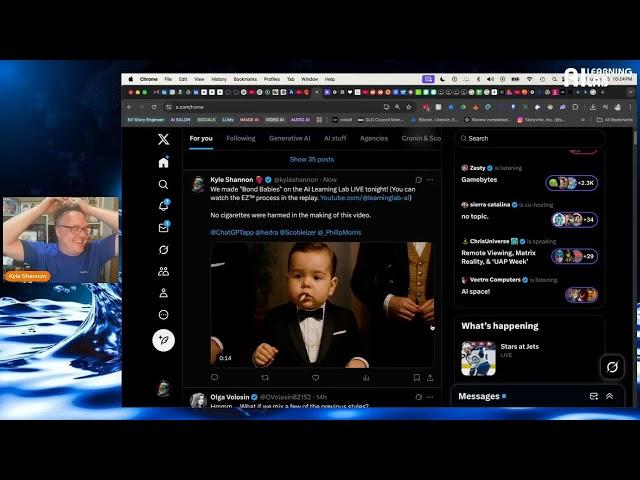Screen dimensions: 640x480
Task: Open Kyle Shannon's profile name
Action: point(231,180)
